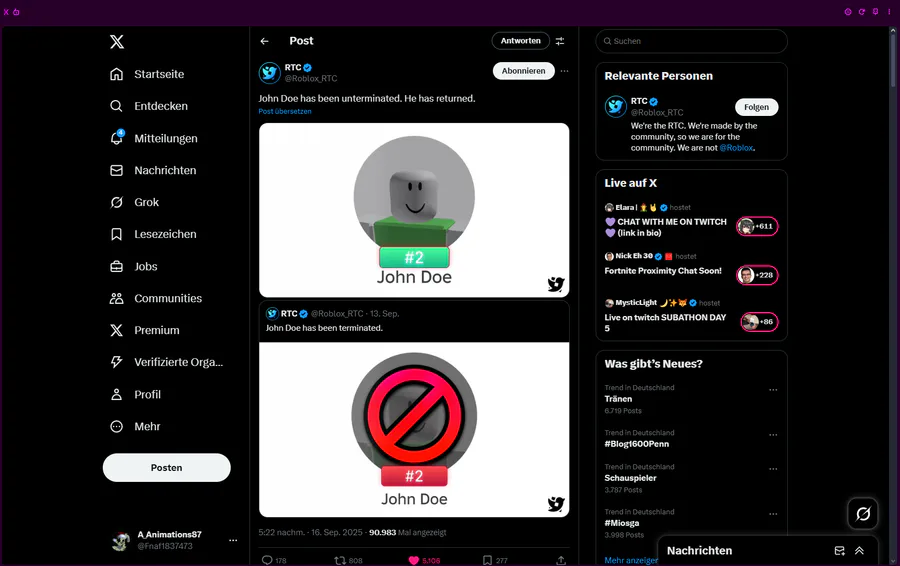Screen dimensions: 900x566
Task: Open account menu dots beside A_Animations87
Action: (233, 540)
